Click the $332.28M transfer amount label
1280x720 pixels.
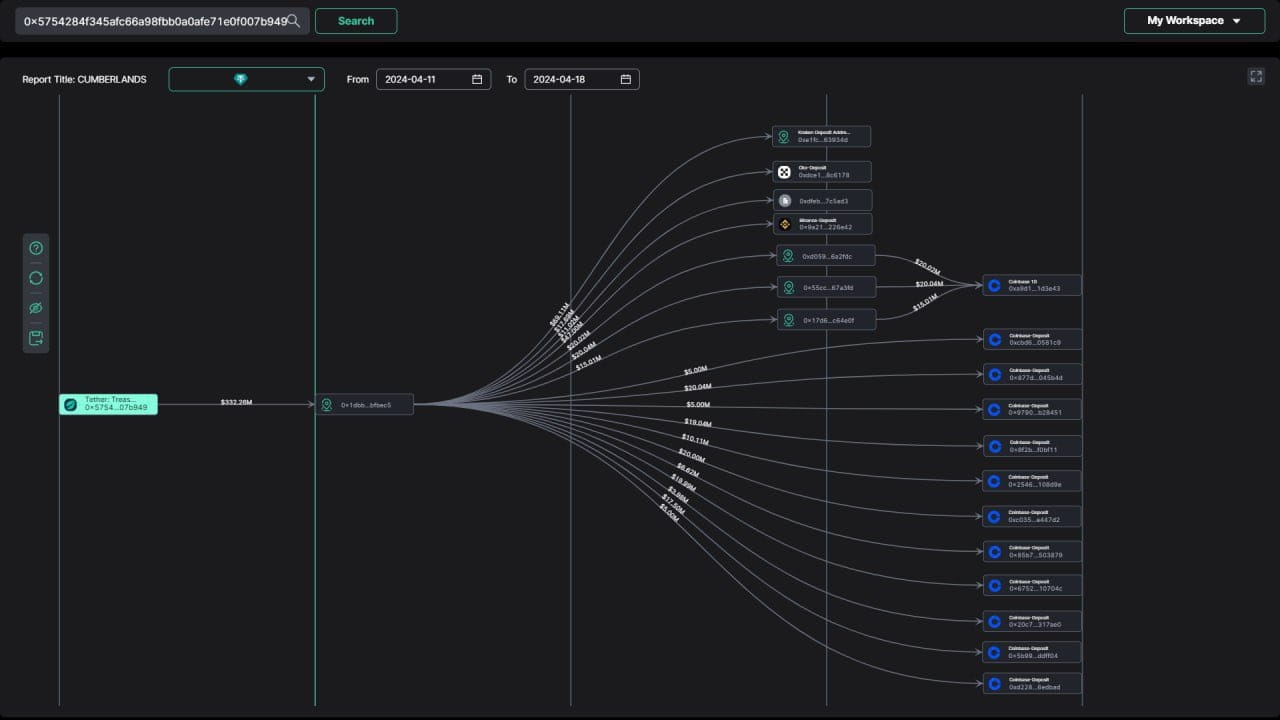pos(236,402)
